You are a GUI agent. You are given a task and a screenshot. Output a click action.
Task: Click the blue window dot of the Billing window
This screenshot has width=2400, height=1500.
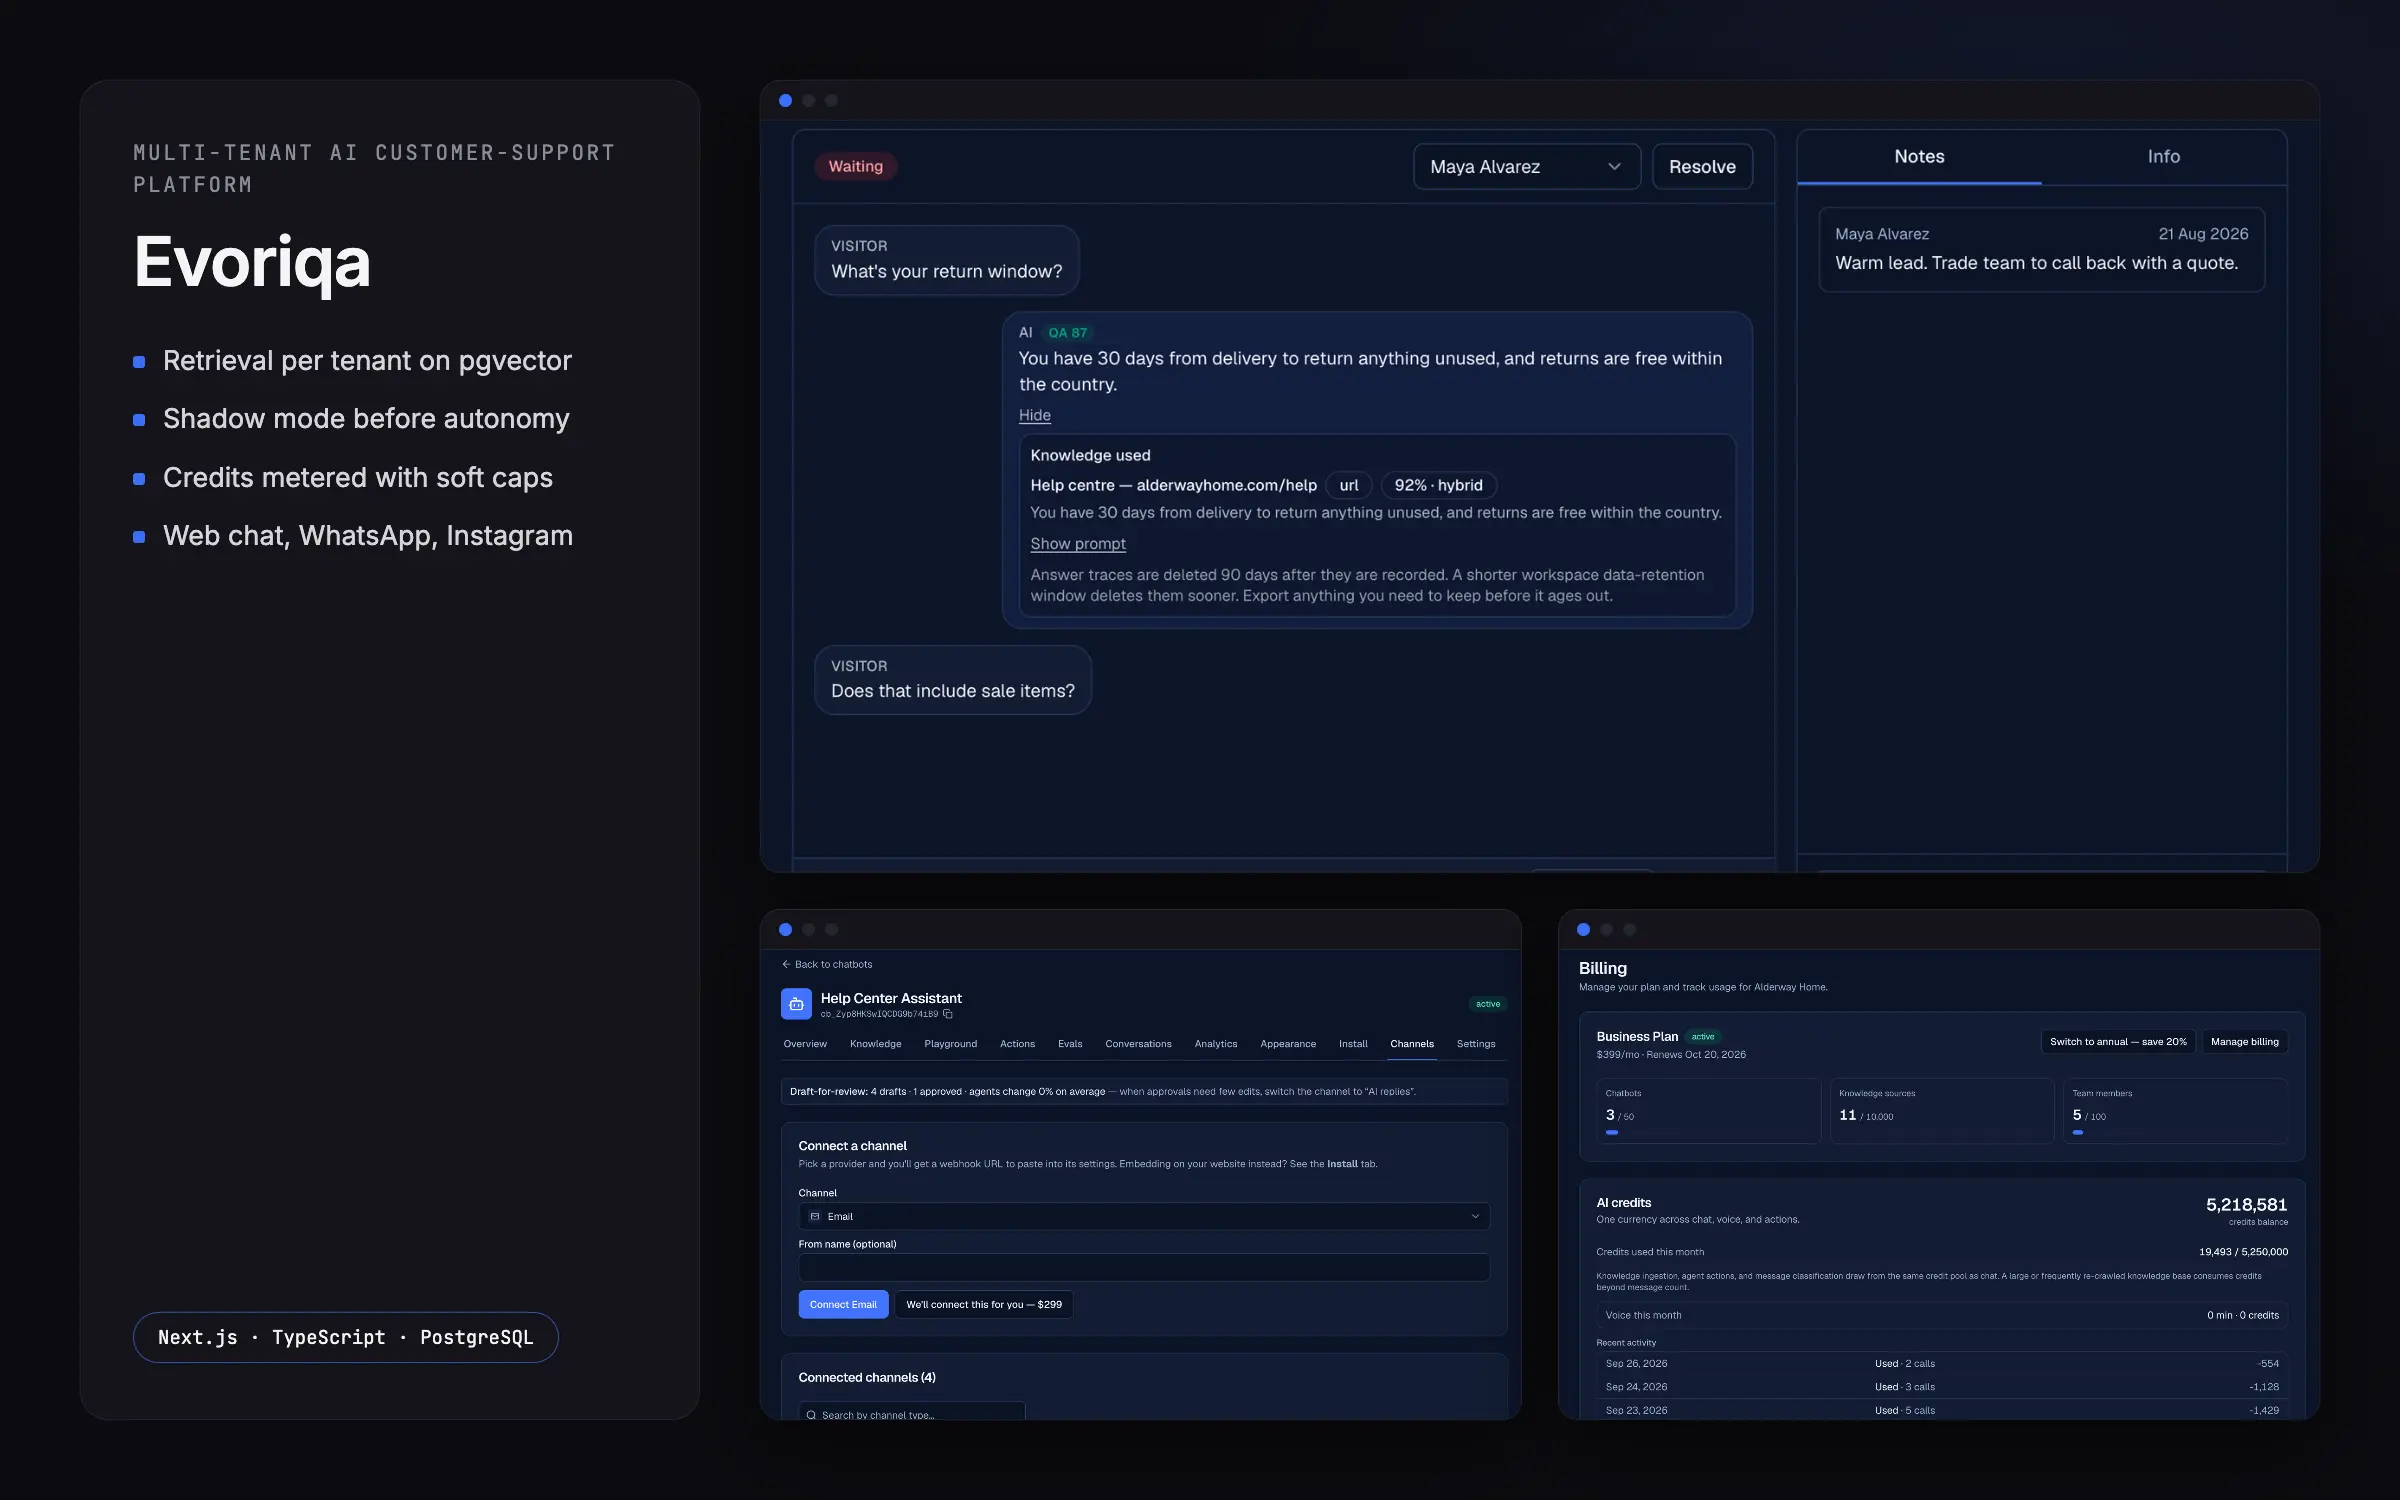coord(1583,929)
